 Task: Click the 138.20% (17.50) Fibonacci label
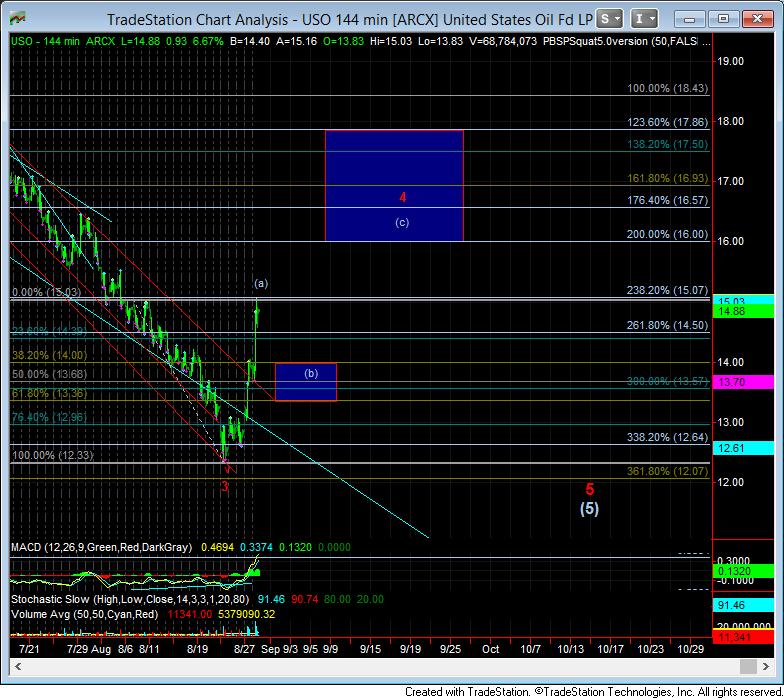click(x=668, y=144)
